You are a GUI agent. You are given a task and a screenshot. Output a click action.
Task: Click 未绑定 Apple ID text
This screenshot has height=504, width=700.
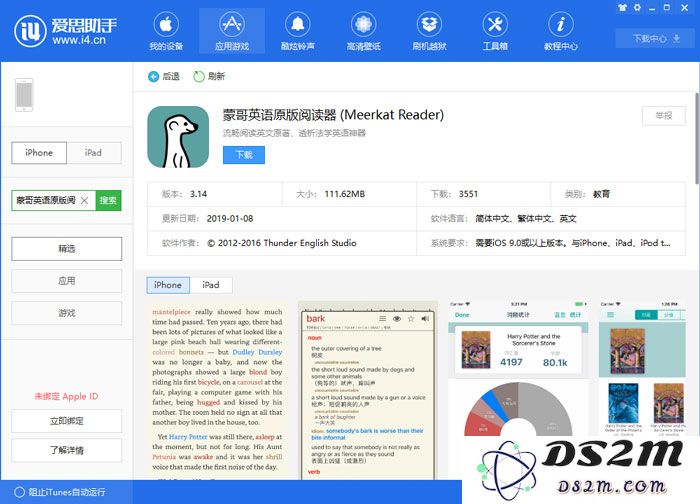(67, 396)
